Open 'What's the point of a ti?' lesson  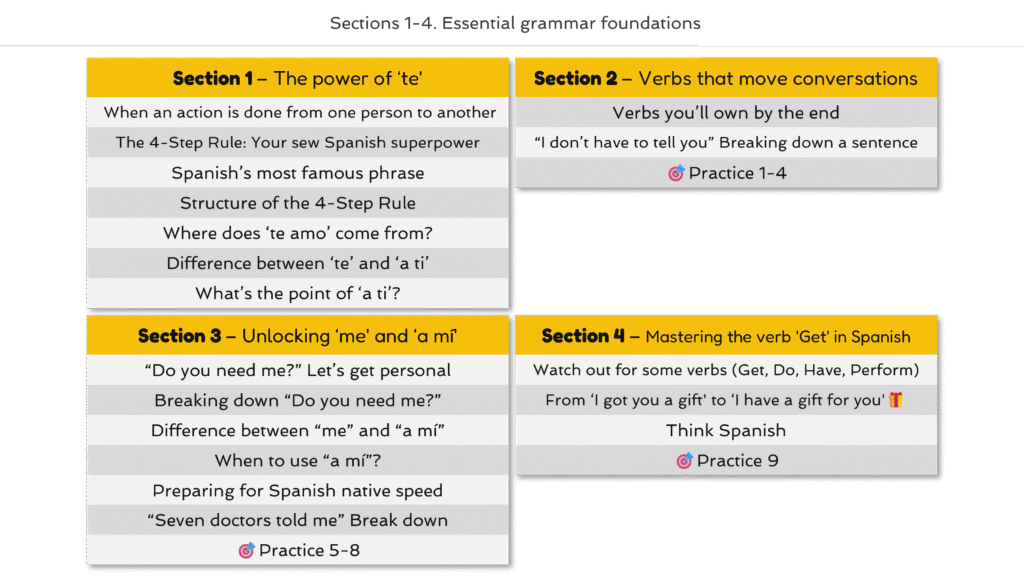298,293
